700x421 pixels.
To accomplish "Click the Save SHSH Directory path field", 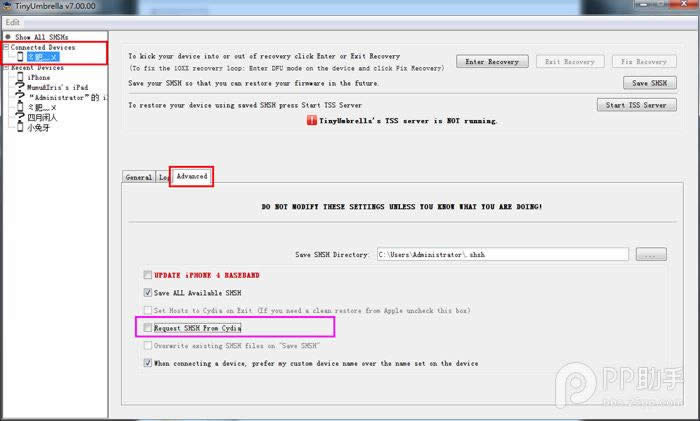I will pos(503,254).
